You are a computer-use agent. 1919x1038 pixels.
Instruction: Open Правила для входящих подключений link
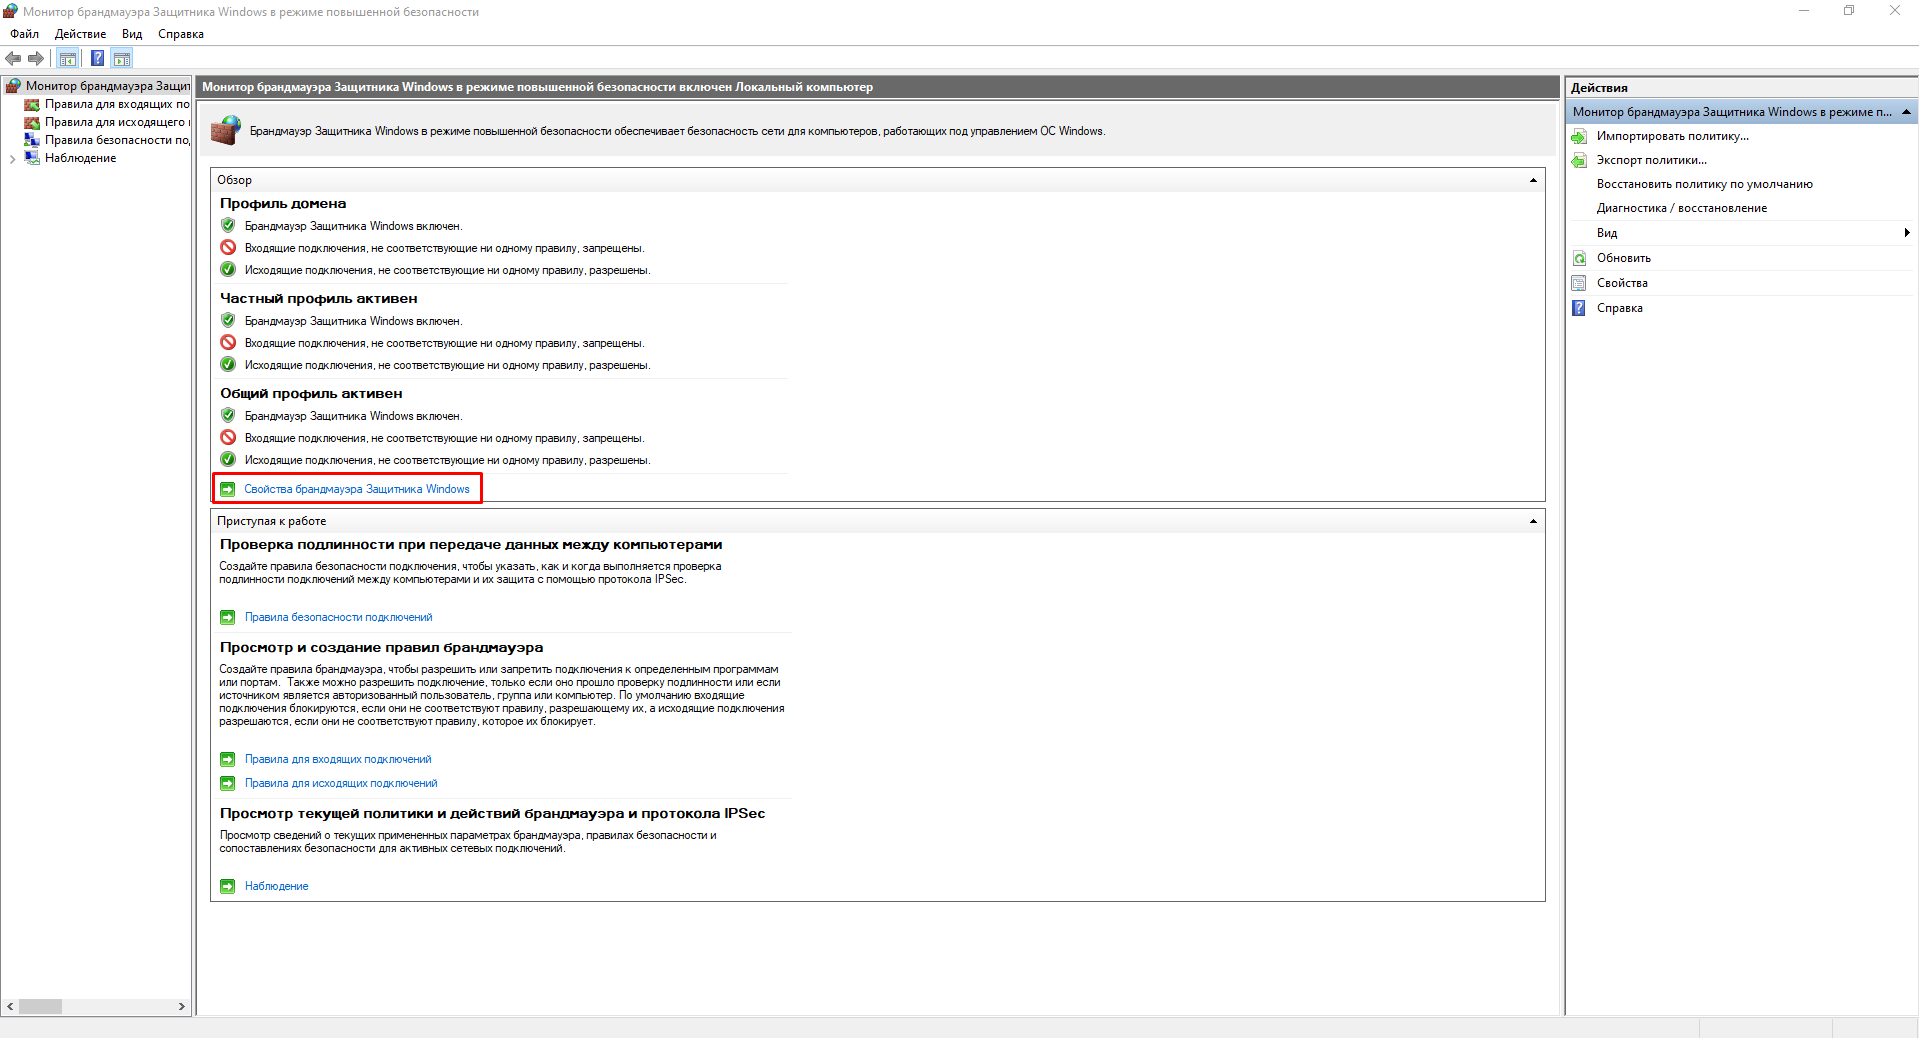pyautogui.click(x=338, y=759)
